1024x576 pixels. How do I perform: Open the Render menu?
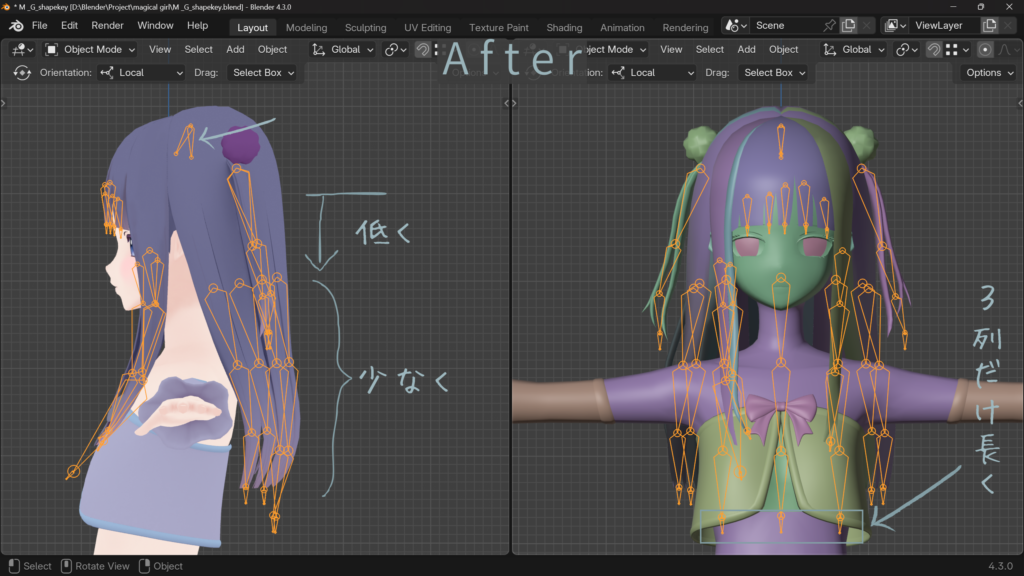click(x=107, y=25)
